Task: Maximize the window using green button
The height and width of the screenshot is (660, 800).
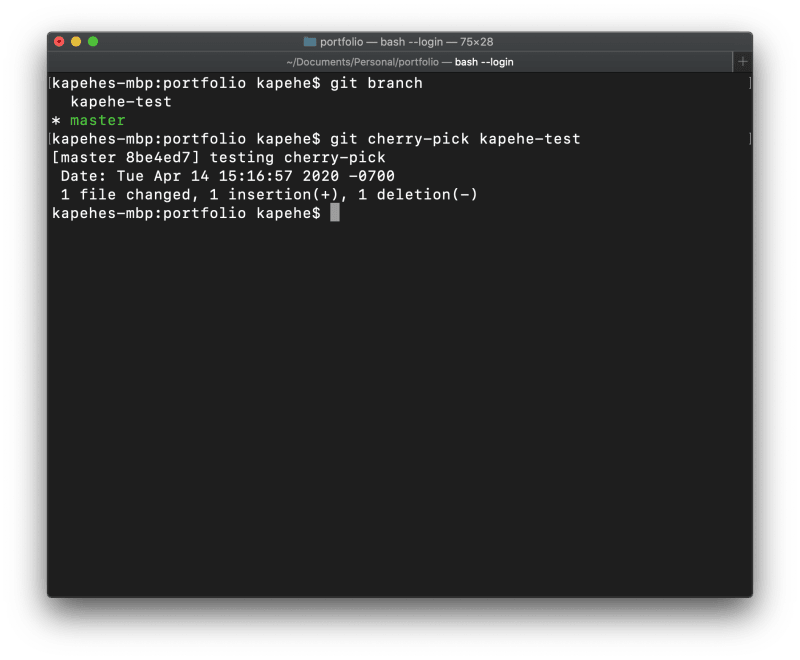Action: (x=93, y=42)
